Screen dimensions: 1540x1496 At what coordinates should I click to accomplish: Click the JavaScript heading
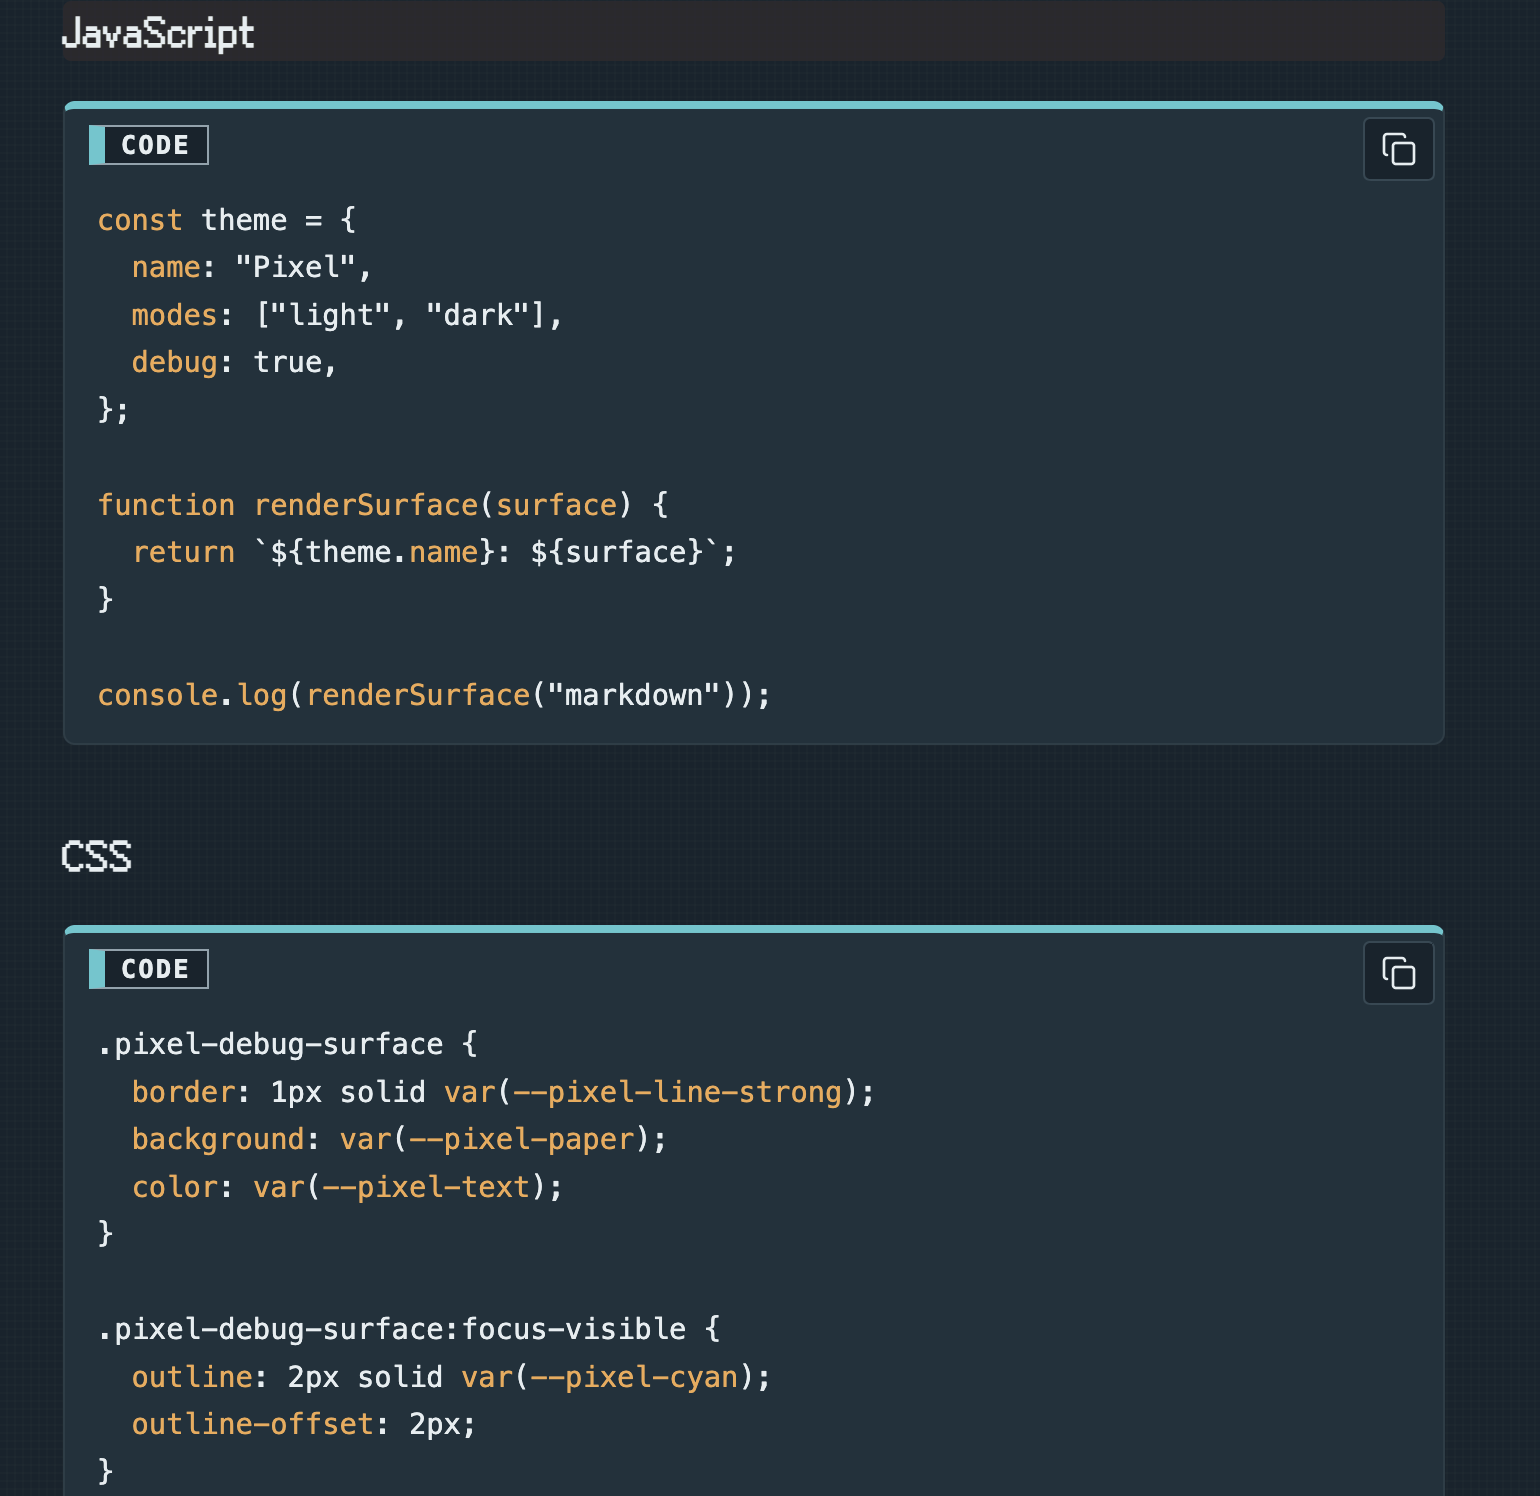click(158, 34)
